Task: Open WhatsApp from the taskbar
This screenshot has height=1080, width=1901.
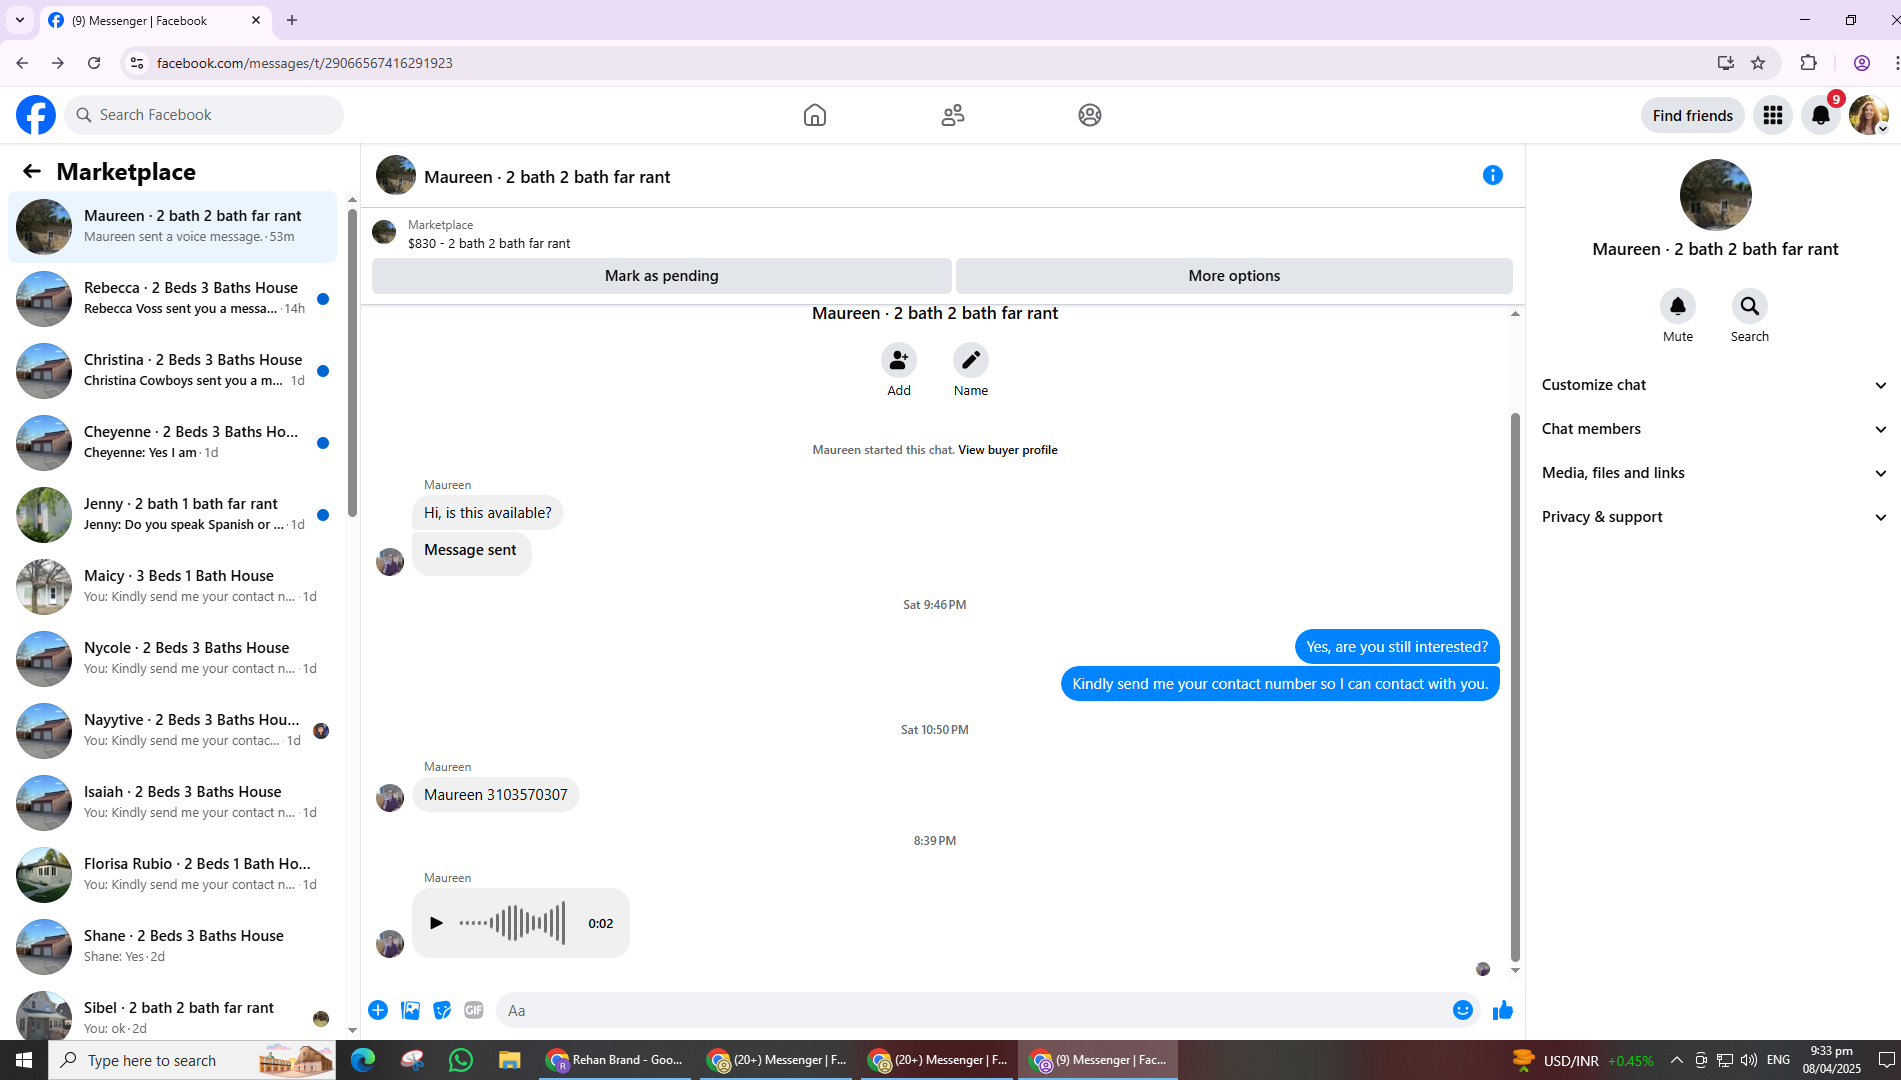Action: pos(461,1060)
